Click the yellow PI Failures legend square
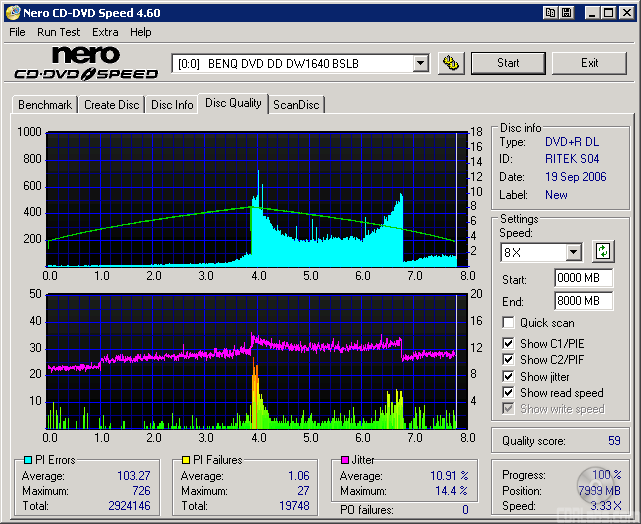 pos(185,460)
